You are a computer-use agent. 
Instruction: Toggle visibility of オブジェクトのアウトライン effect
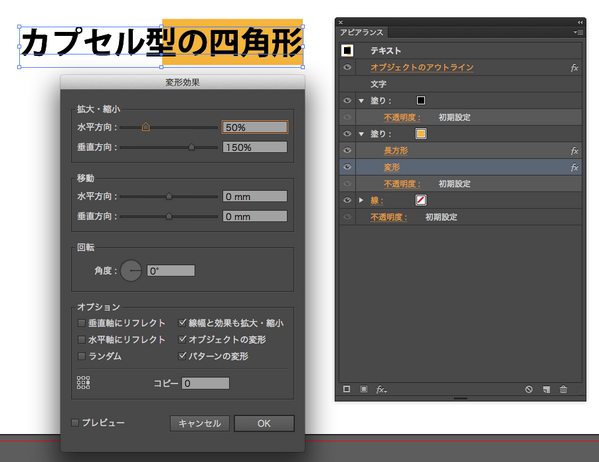coord(347,67)
